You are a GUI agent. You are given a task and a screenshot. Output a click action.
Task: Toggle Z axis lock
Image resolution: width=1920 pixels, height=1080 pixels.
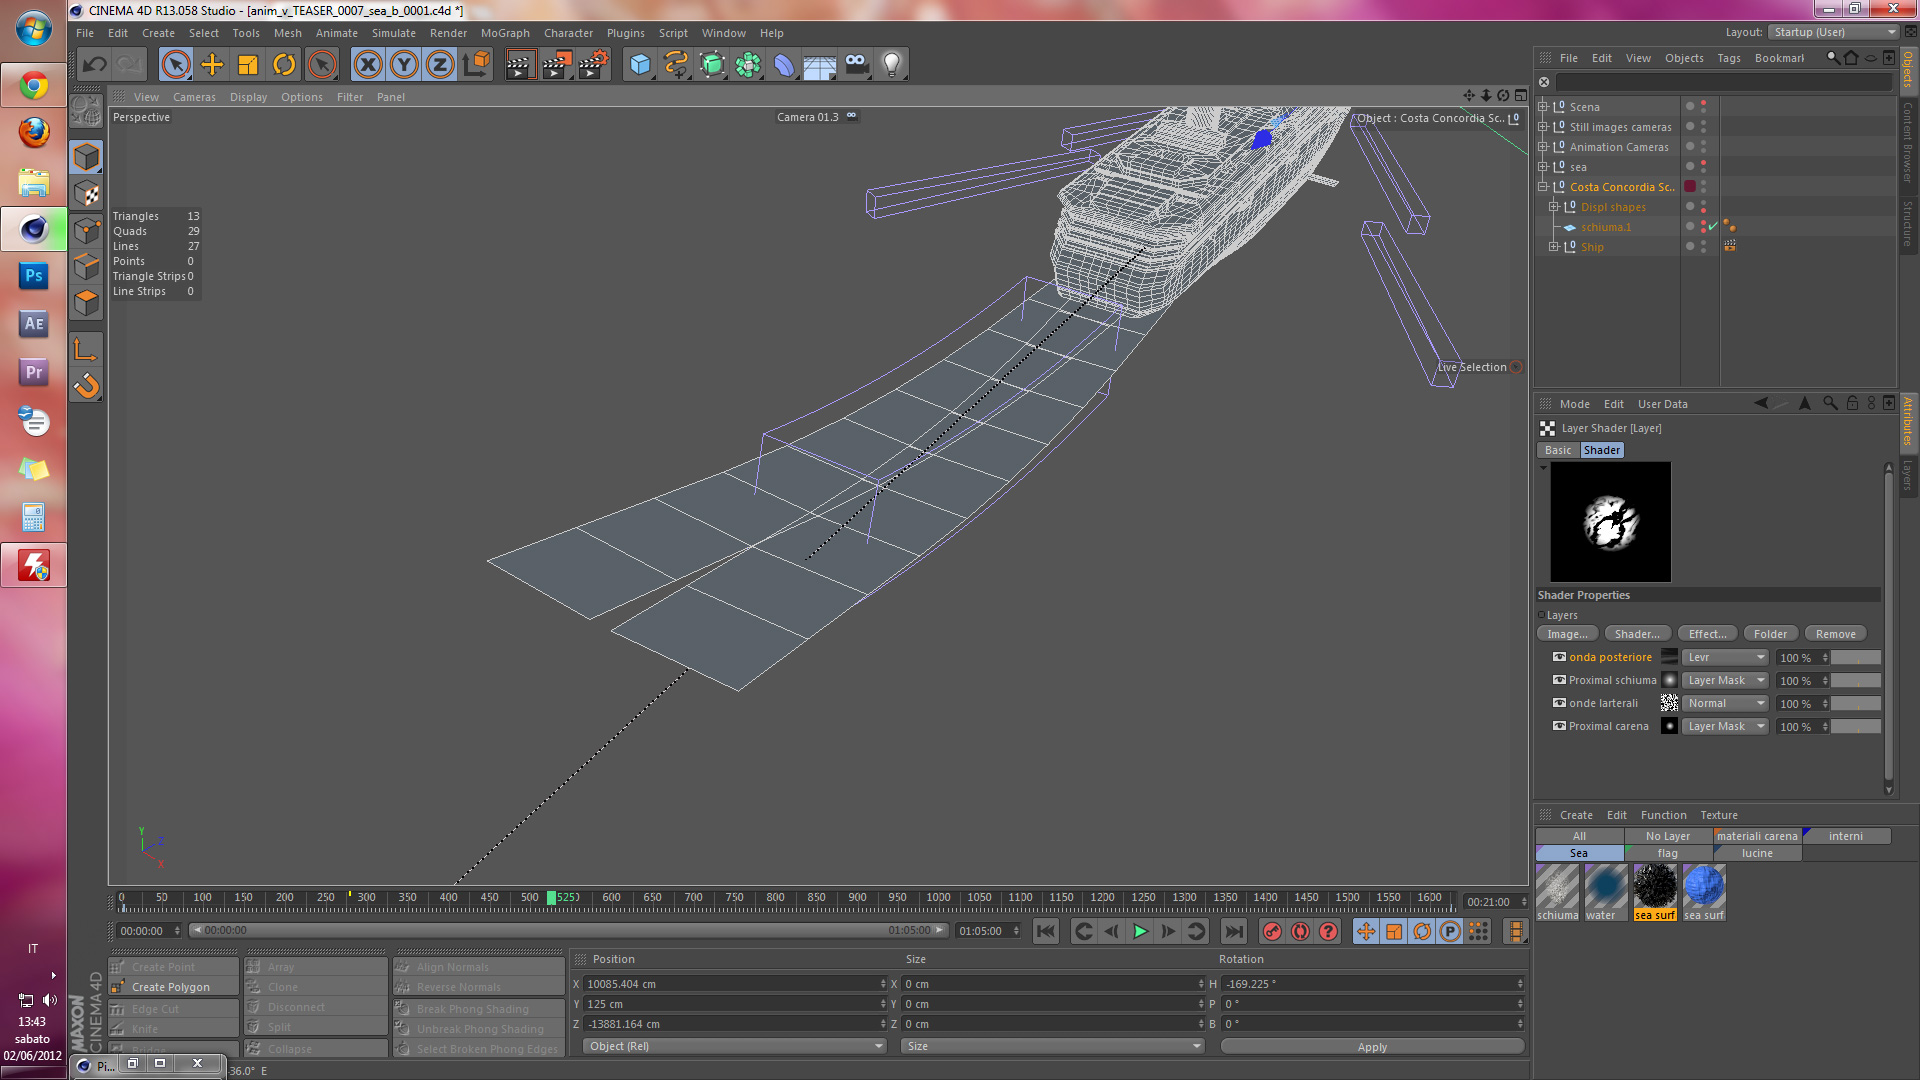coord(440,65)
